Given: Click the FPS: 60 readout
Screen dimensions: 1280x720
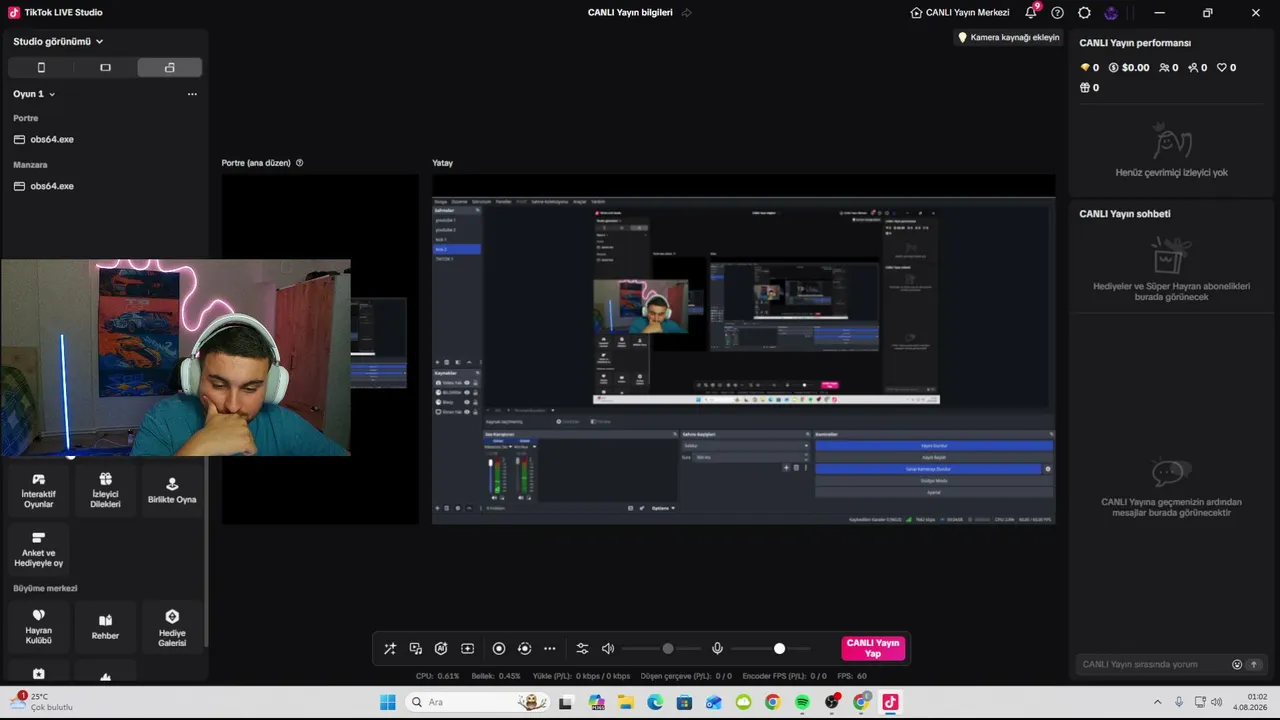Looking at the screenshot, I should [x=852, y=676].
